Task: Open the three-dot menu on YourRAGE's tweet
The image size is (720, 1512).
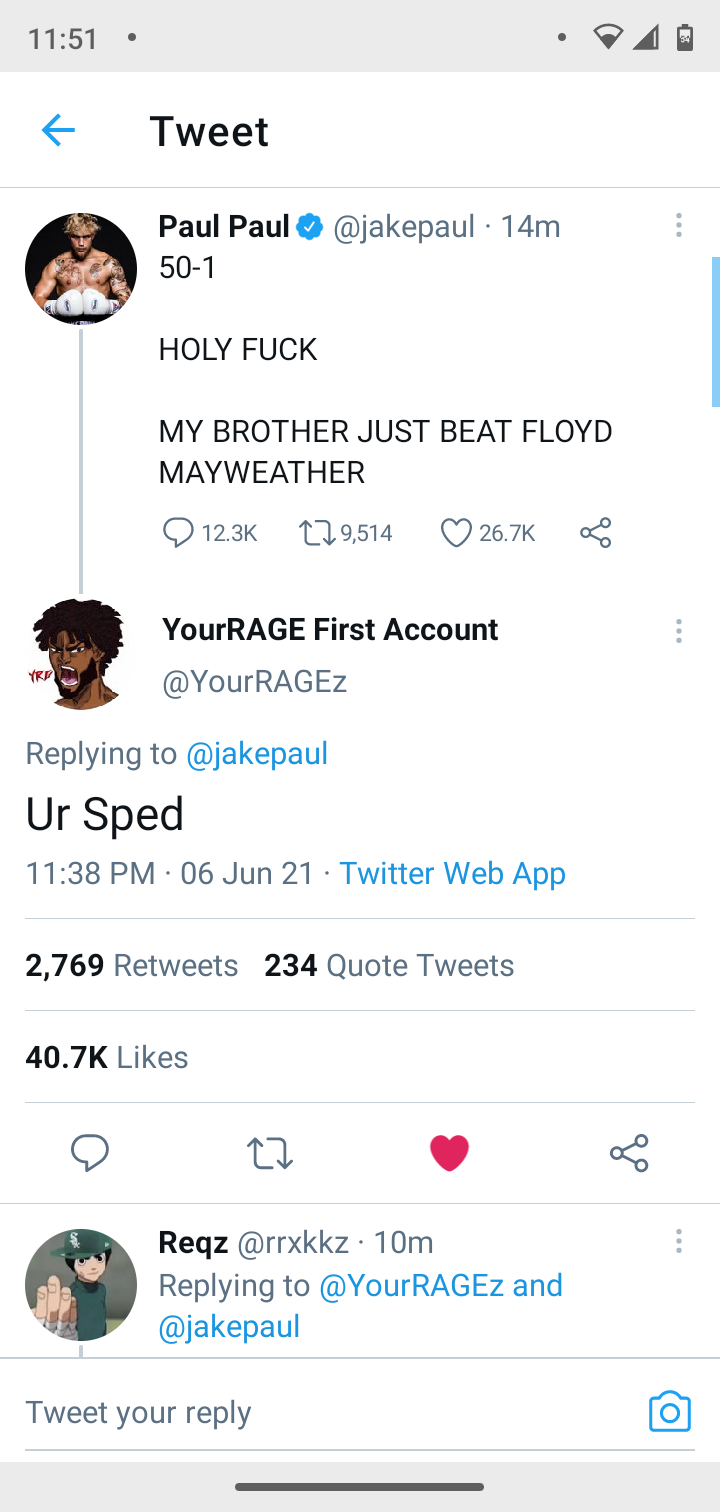Action: tap(679, 631)
